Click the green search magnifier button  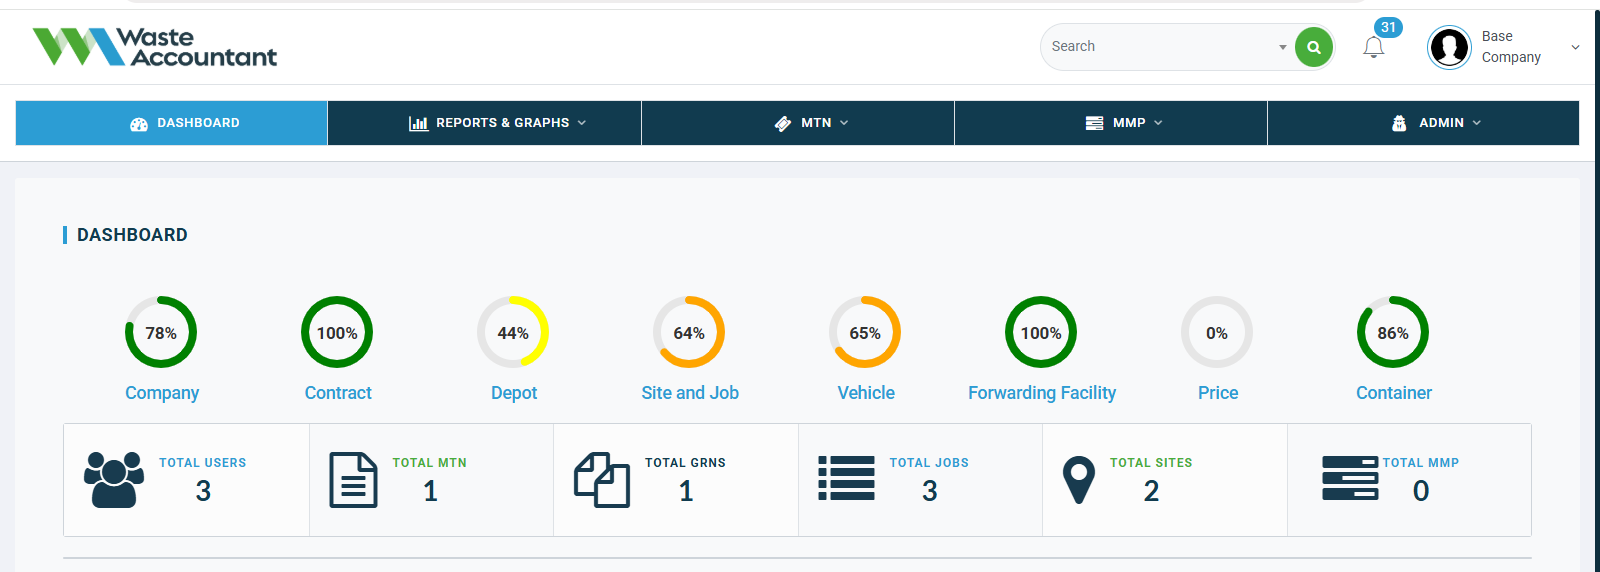1314,47
